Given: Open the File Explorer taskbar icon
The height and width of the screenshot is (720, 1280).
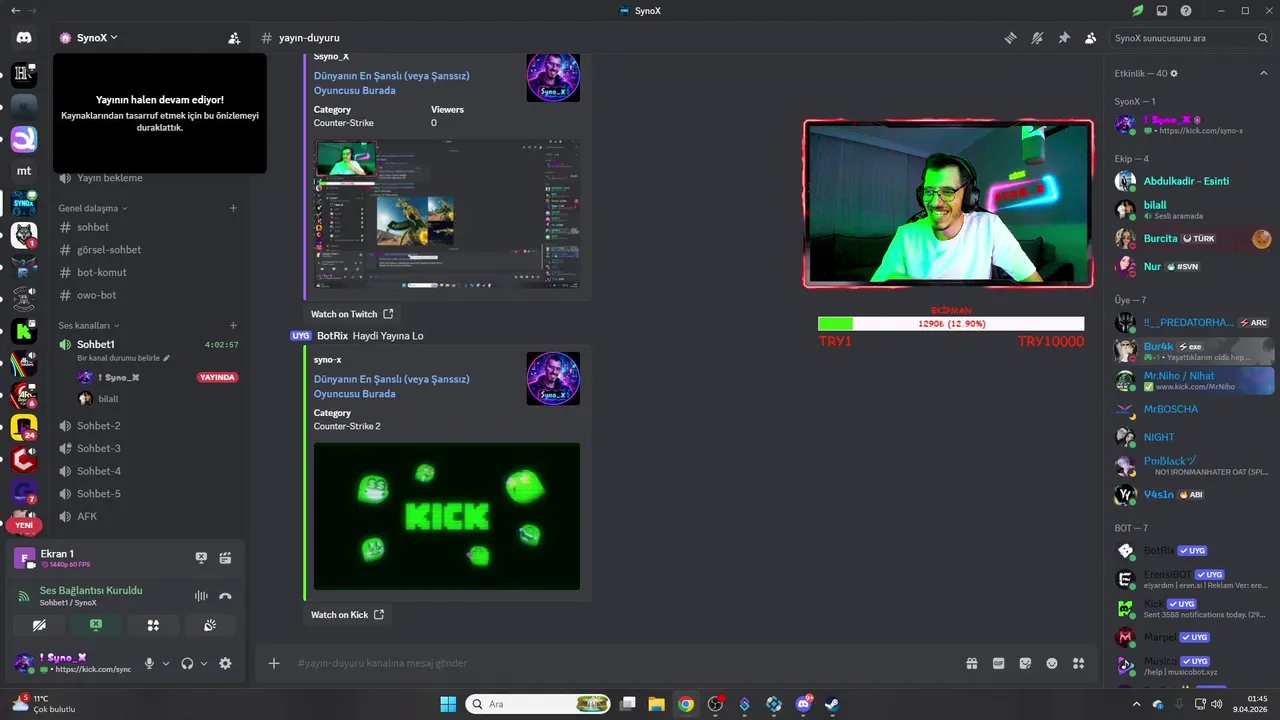Looking at the screenshot, I should [x=656, y=704].
